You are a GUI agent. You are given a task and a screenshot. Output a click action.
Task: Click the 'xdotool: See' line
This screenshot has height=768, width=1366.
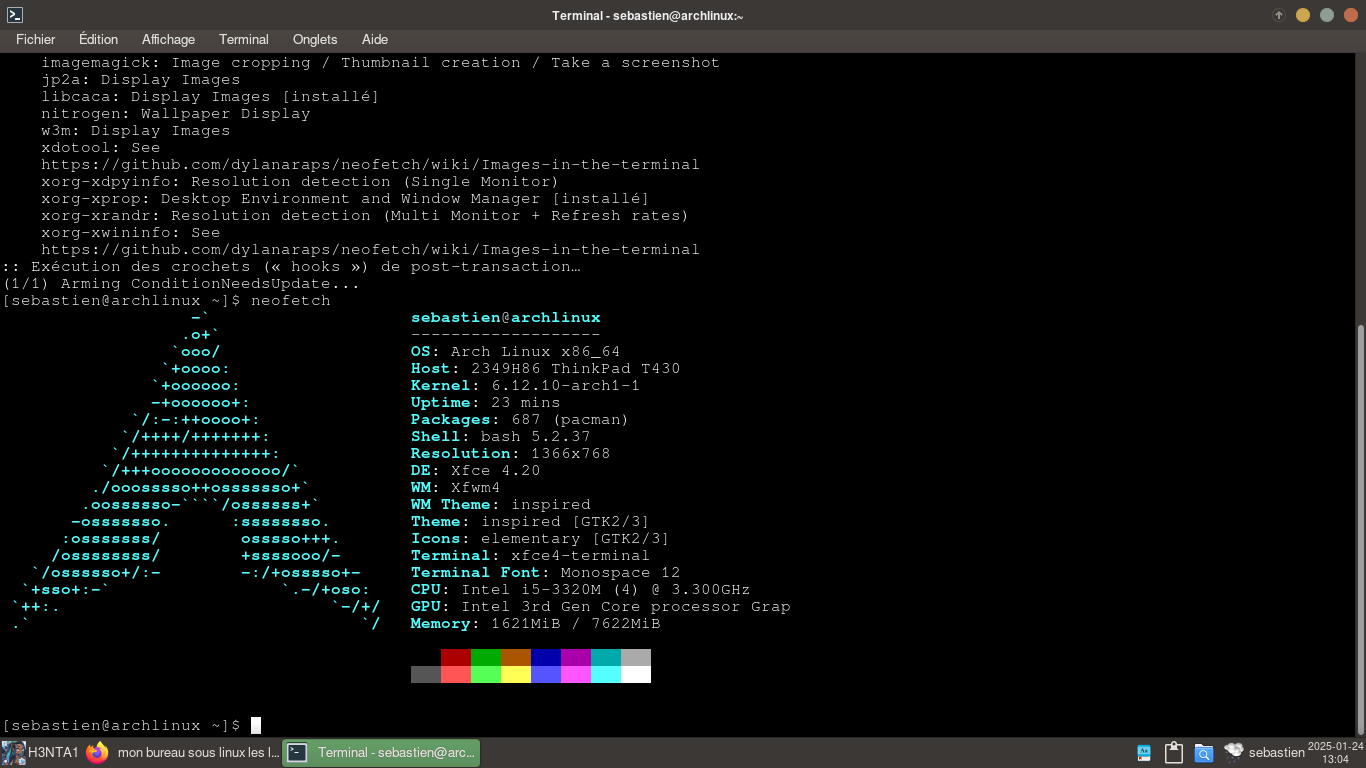pos(100,147)
